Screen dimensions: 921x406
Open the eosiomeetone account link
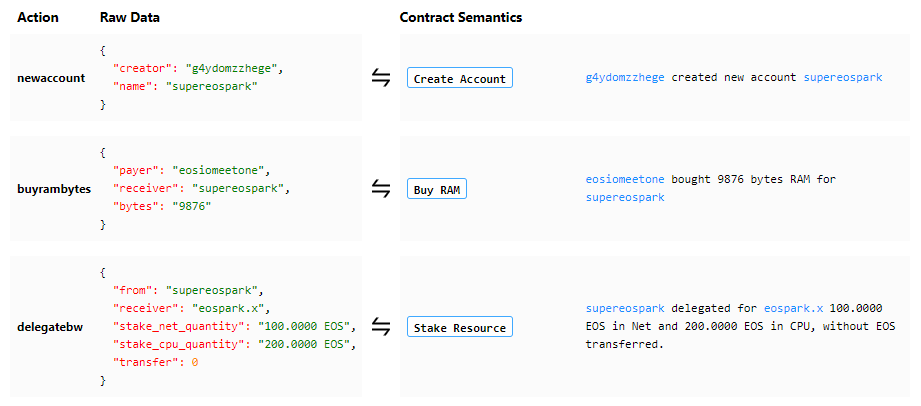click(625, 179)
